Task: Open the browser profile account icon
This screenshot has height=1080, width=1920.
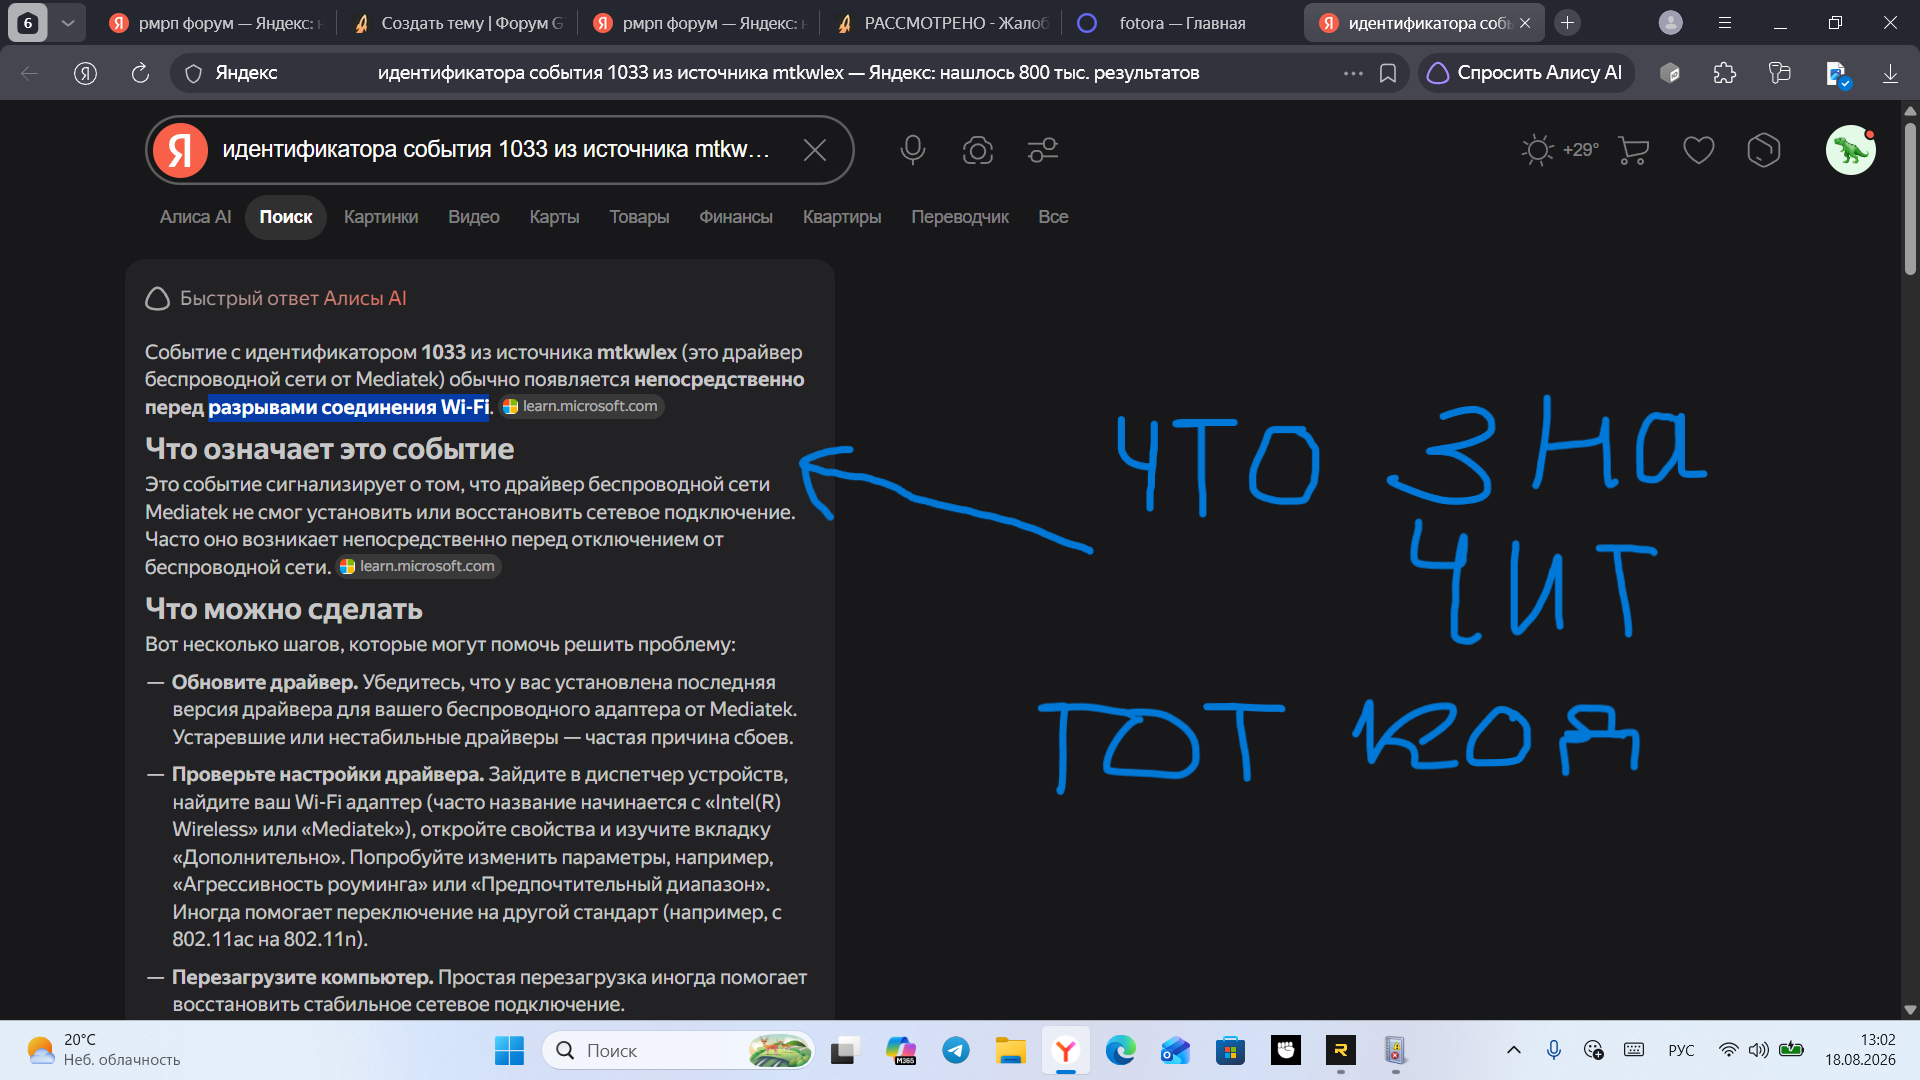Action: click(1671, 23)
